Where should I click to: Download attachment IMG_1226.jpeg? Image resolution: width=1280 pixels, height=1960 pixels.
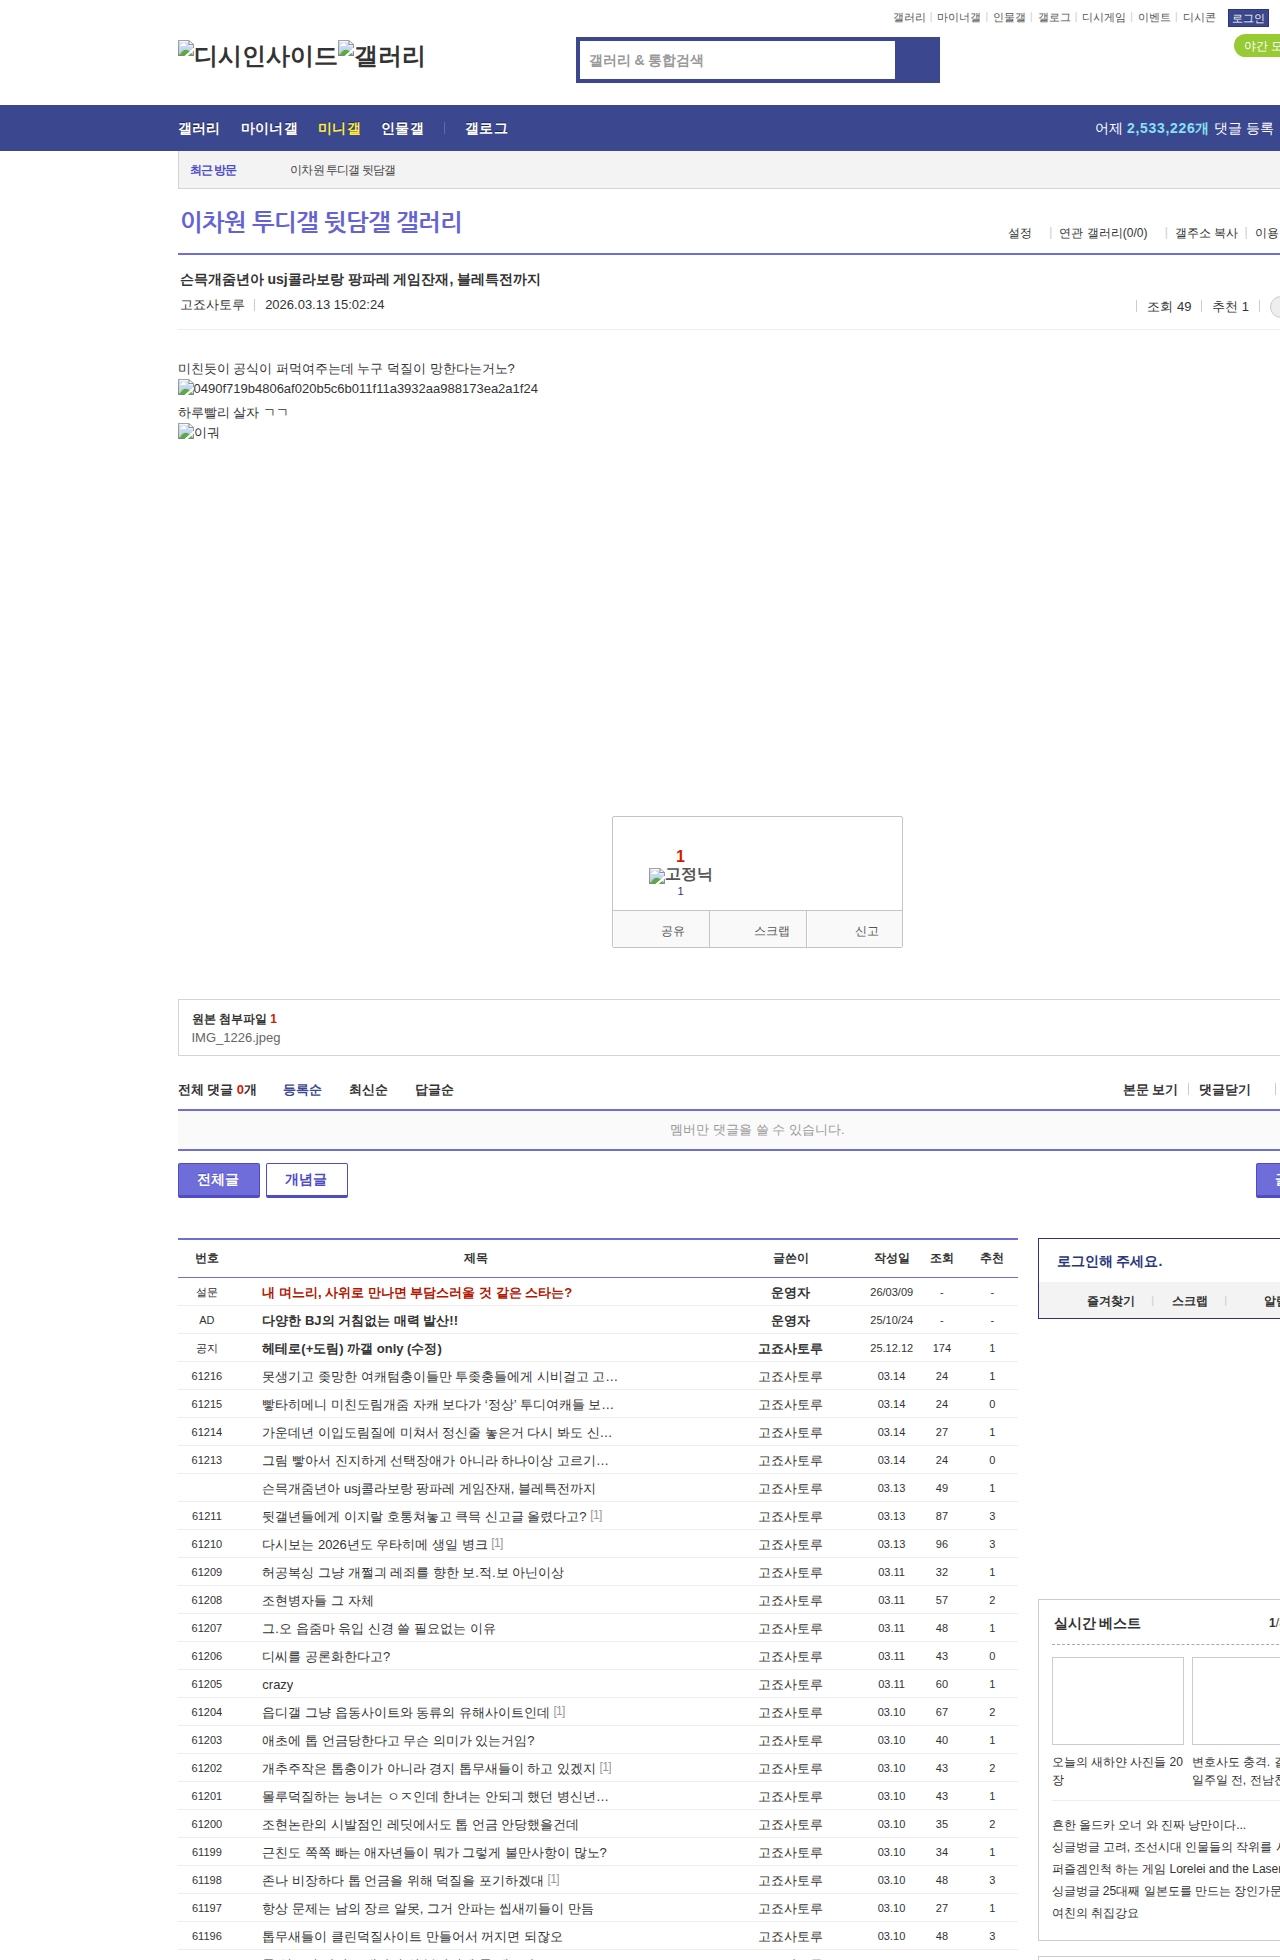point(236,1038)
